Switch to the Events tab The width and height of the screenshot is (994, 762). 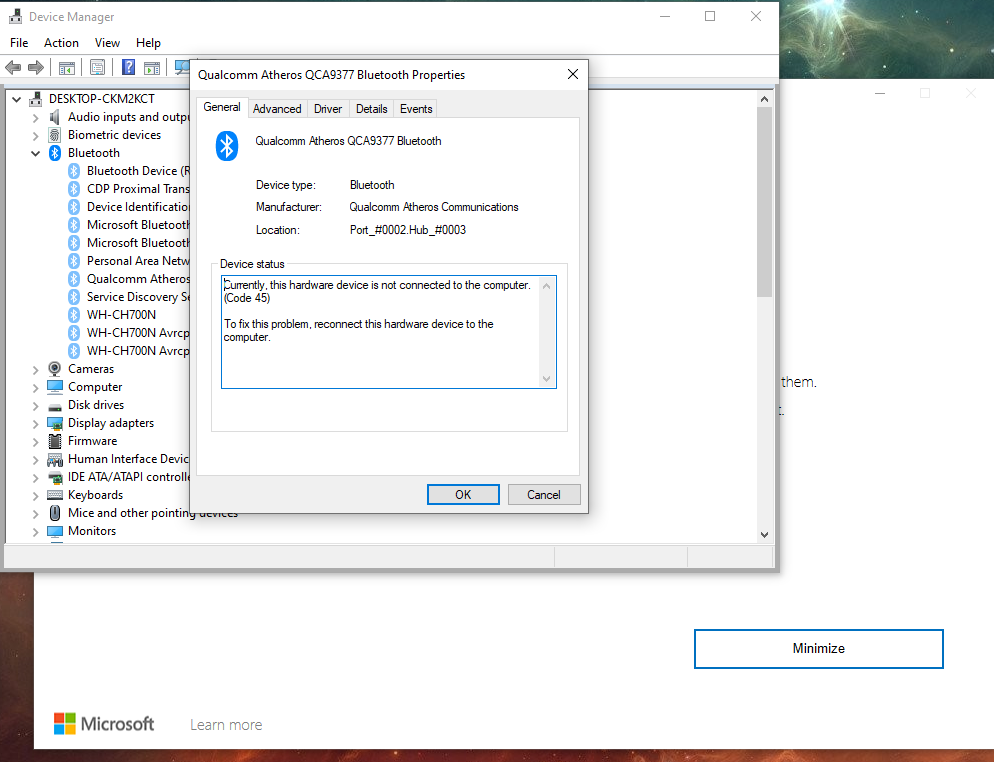[416, 109]
